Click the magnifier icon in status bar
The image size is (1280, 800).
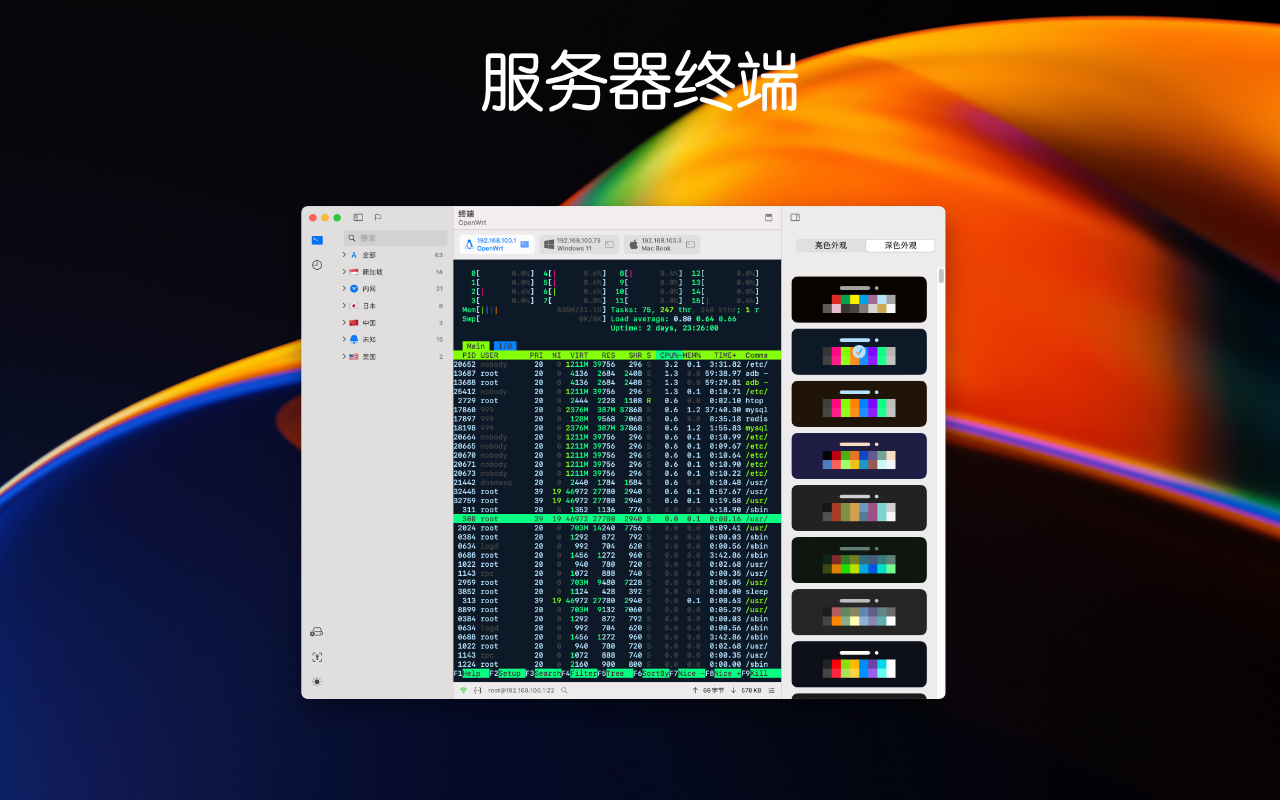click(564, 690)
